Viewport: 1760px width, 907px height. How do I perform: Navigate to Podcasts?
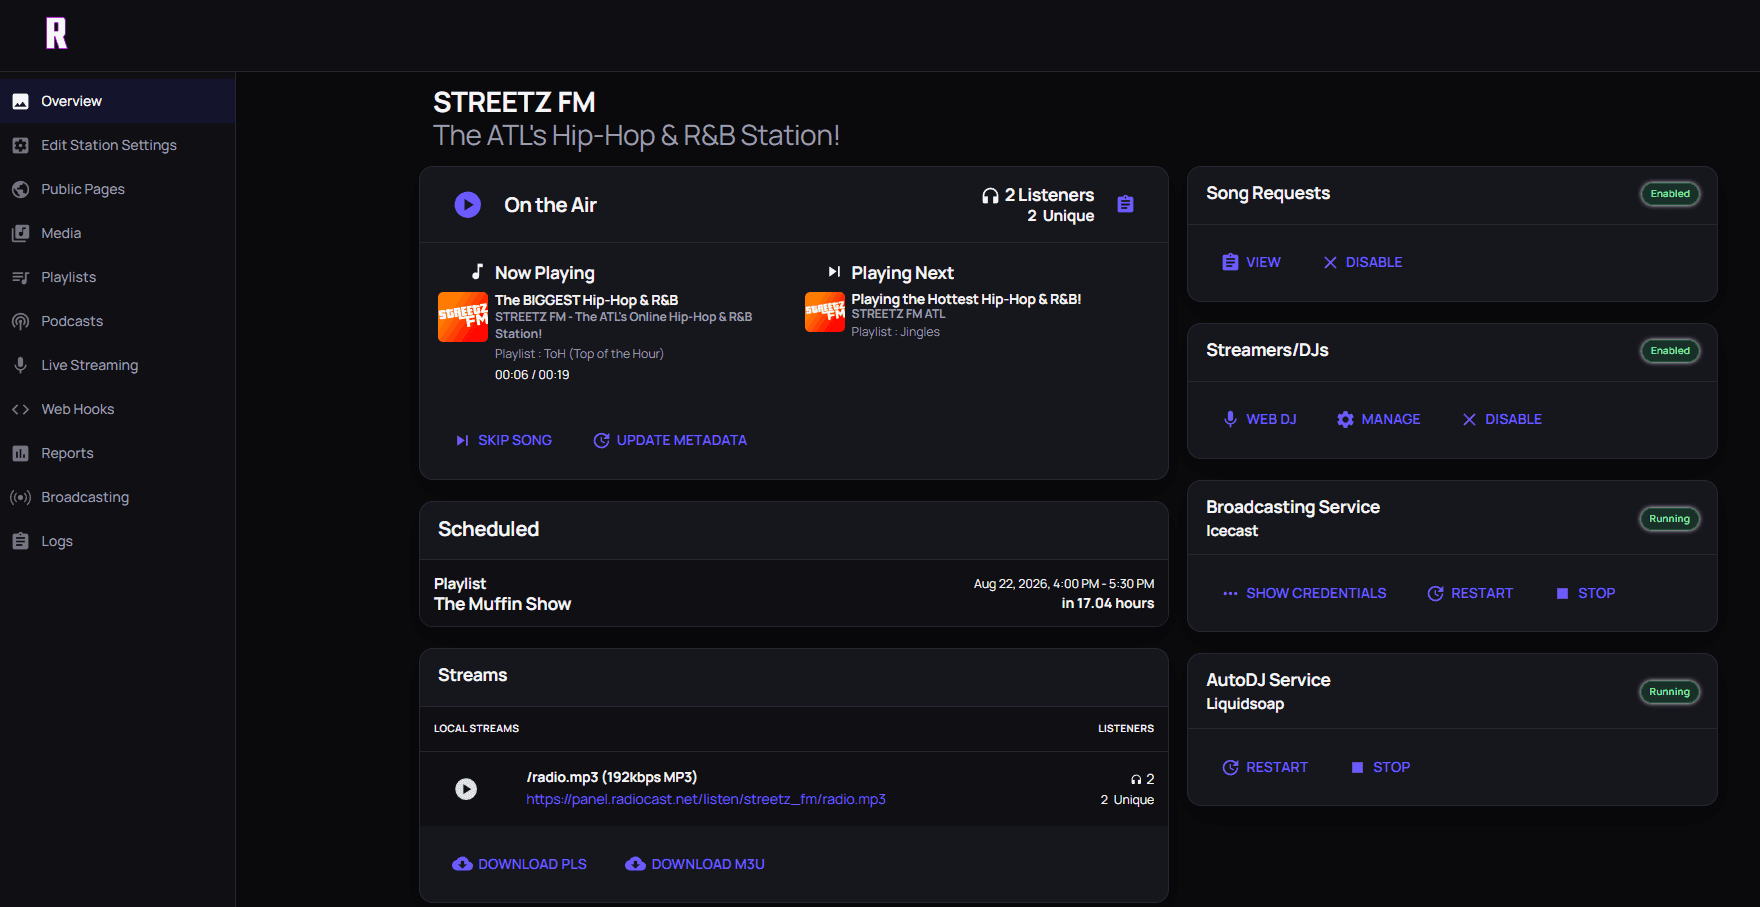(117, 321)
